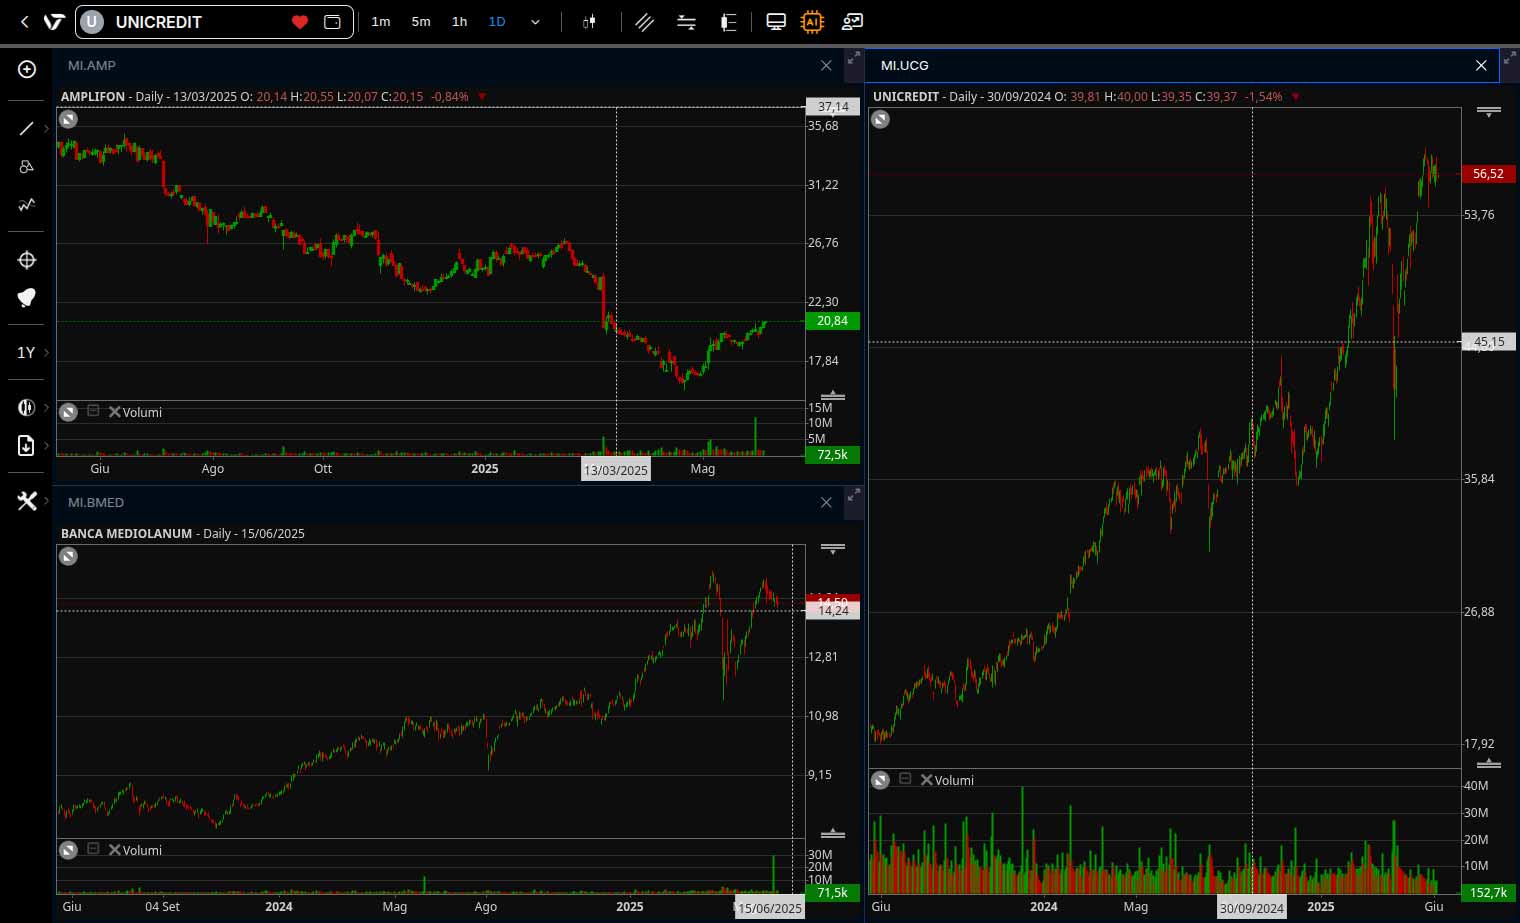This screenshot has height=923, width=1520.
Task: Click the Unicredit chart round settings button
Action: pos(880,119)
